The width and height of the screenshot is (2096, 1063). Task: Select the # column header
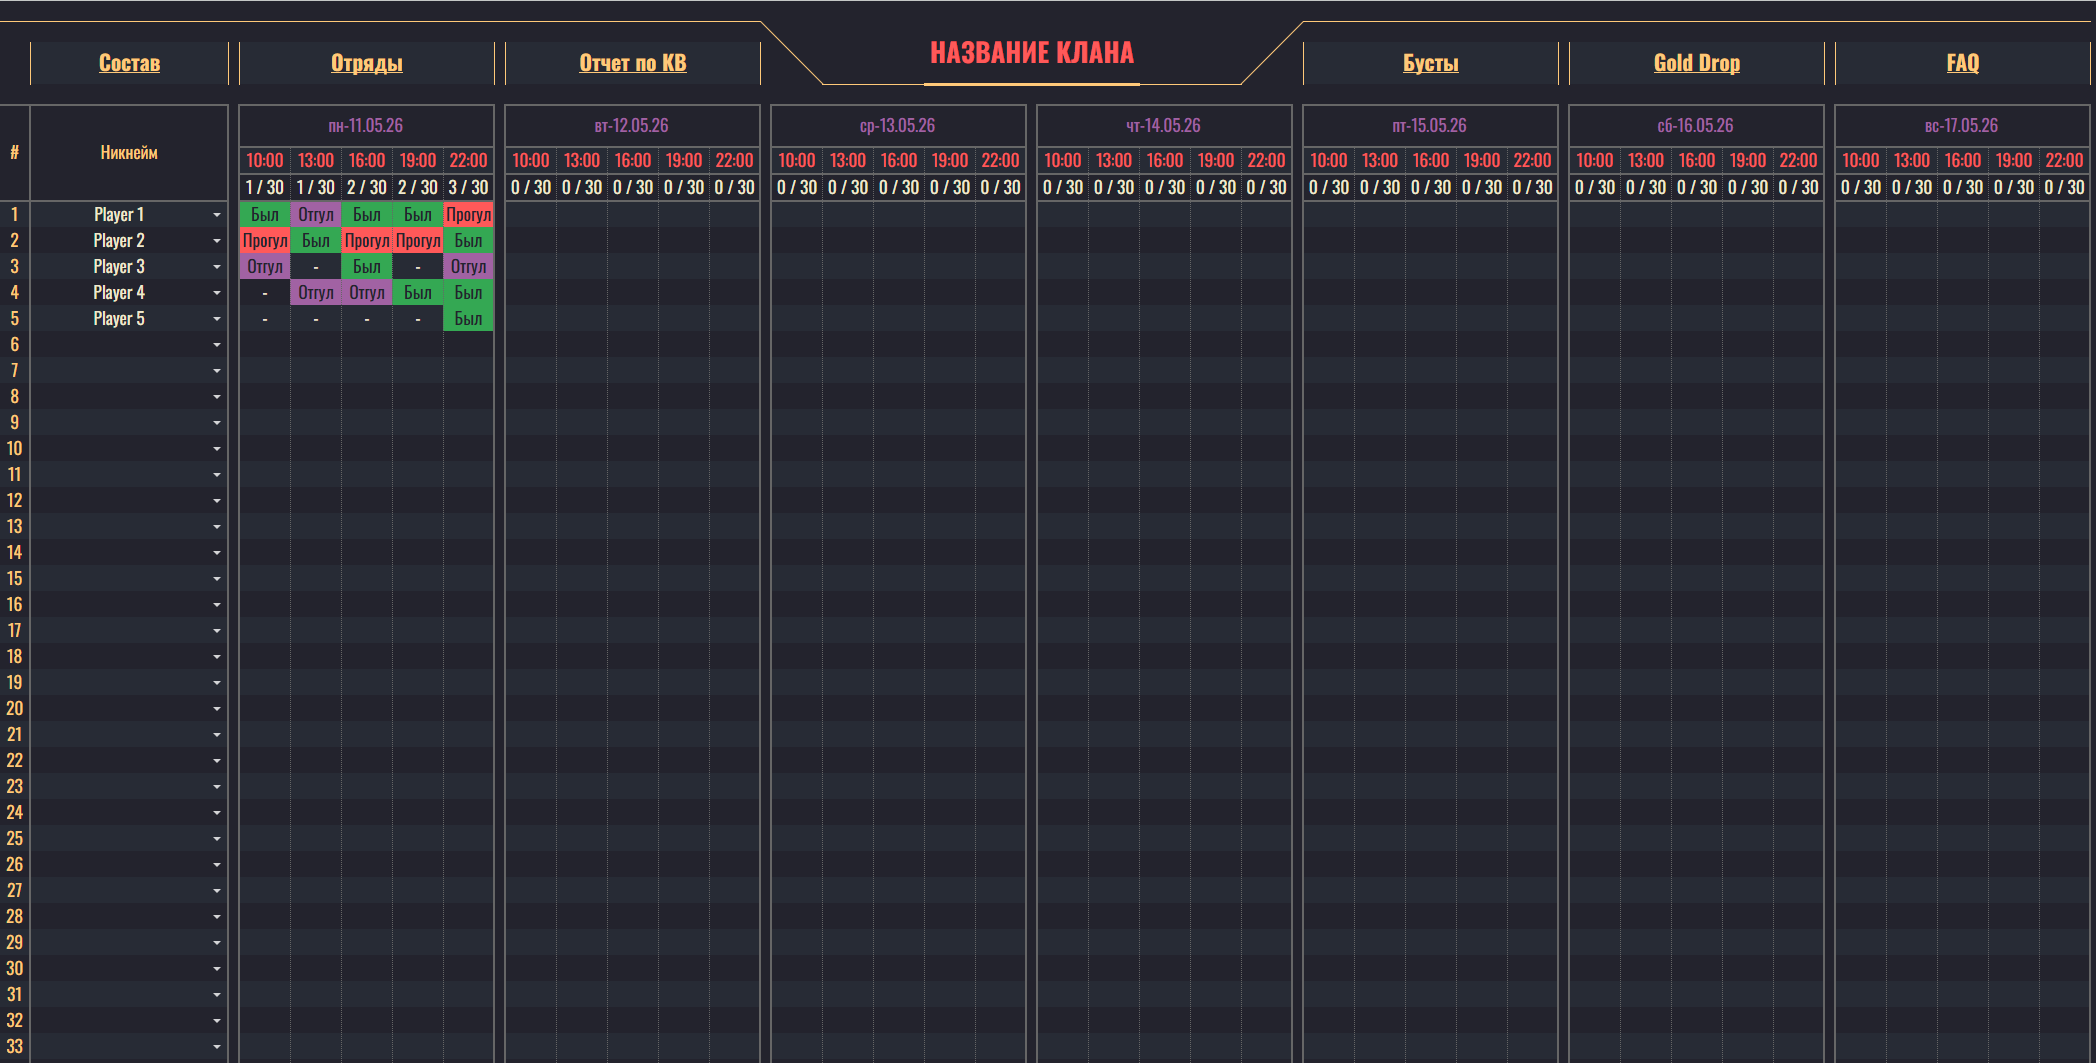(14, 153)
